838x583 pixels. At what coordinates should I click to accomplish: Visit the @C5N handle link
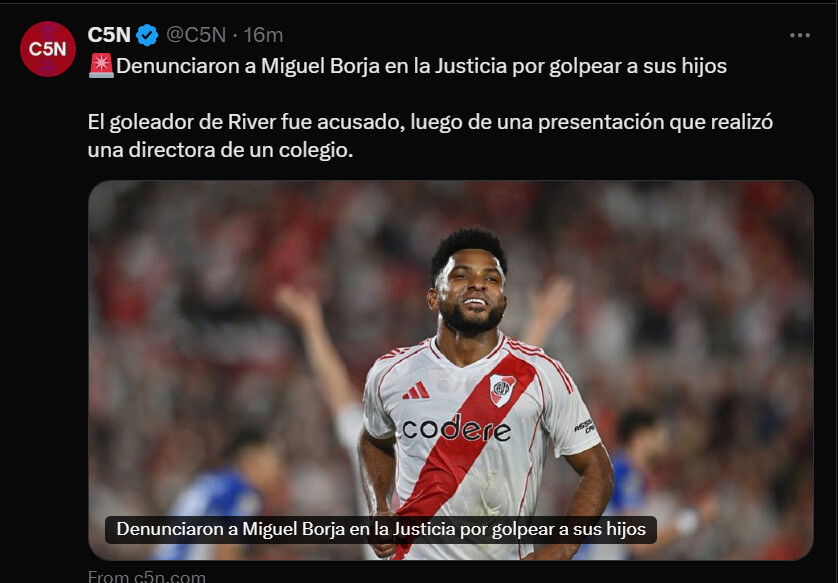pos(196,35)
